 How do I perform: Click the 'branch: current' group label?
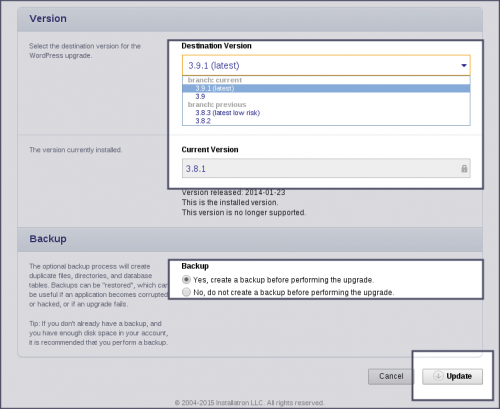[215, 80]
